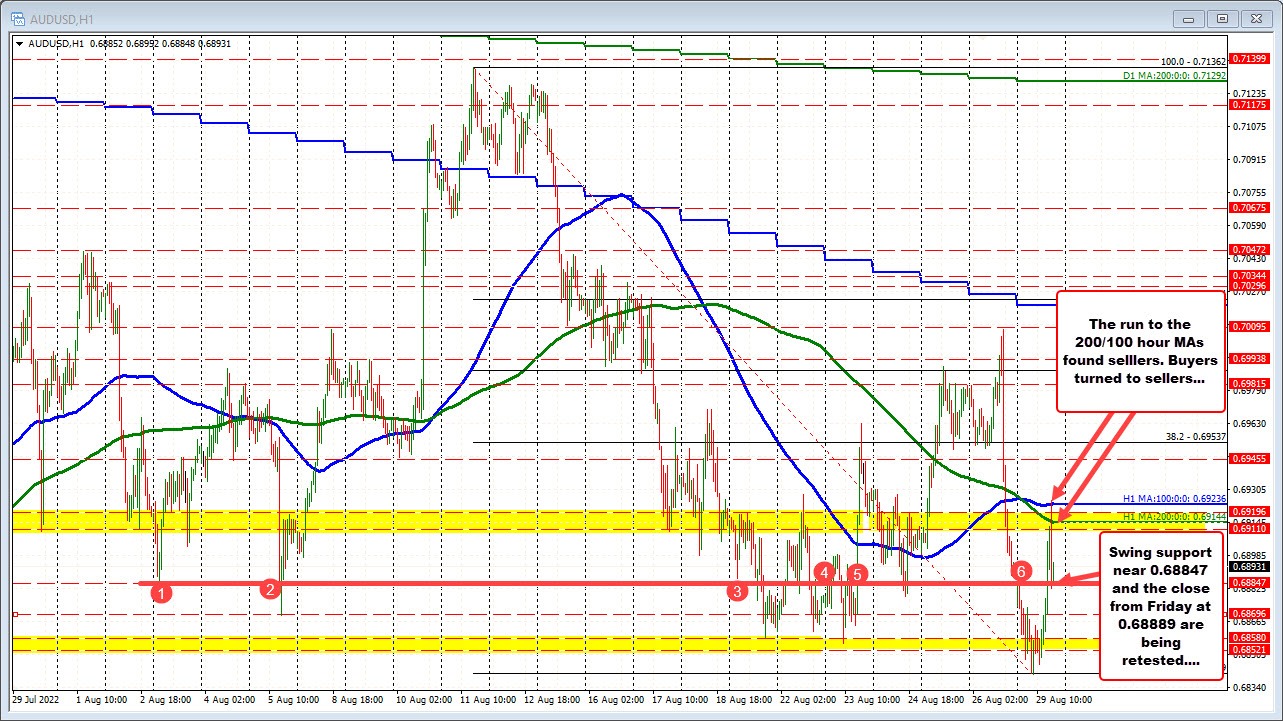Select the swing support annotation text box
The image size is (1283, 721).
(1161, 605)
